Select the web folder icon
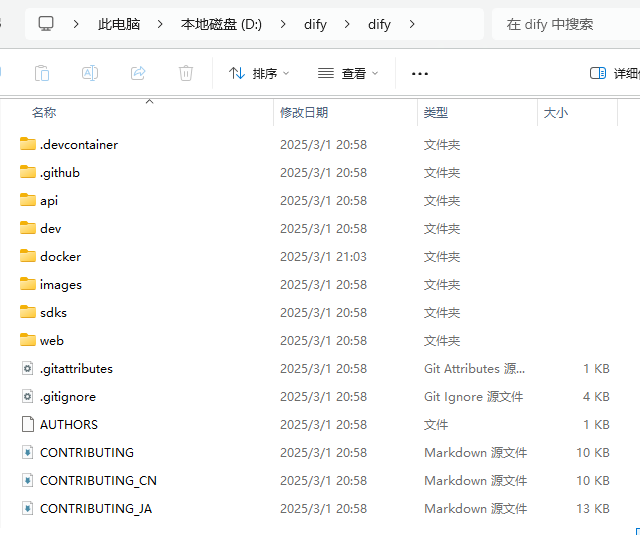The image size is (640, 535). click(27, 340)
